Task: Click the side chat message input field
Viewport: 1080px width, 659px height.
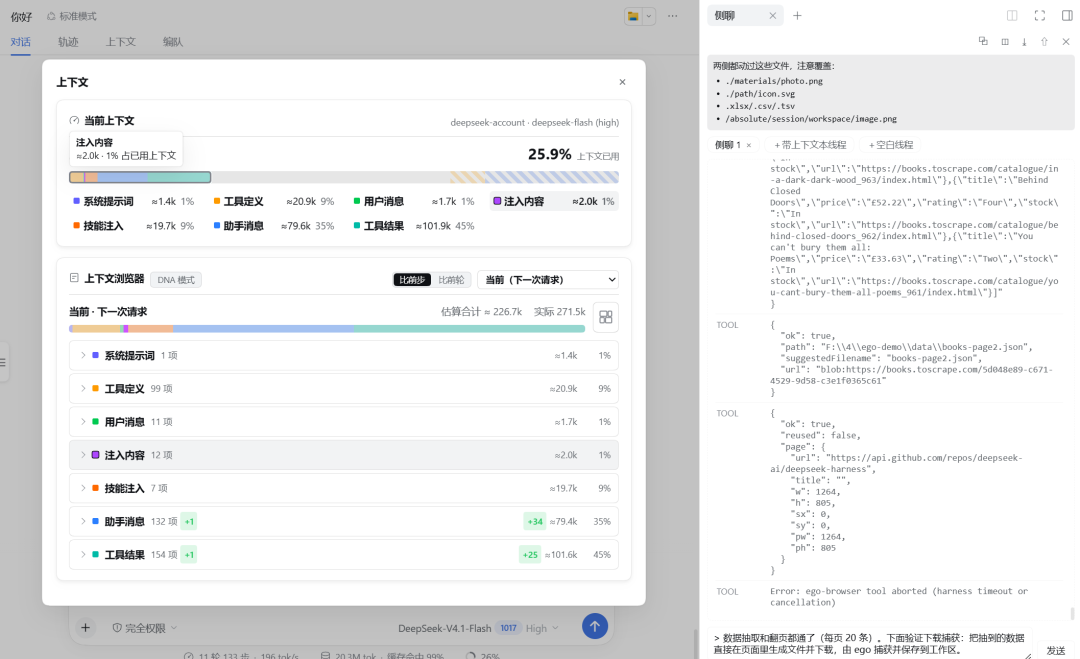Action: click(871, 643)
